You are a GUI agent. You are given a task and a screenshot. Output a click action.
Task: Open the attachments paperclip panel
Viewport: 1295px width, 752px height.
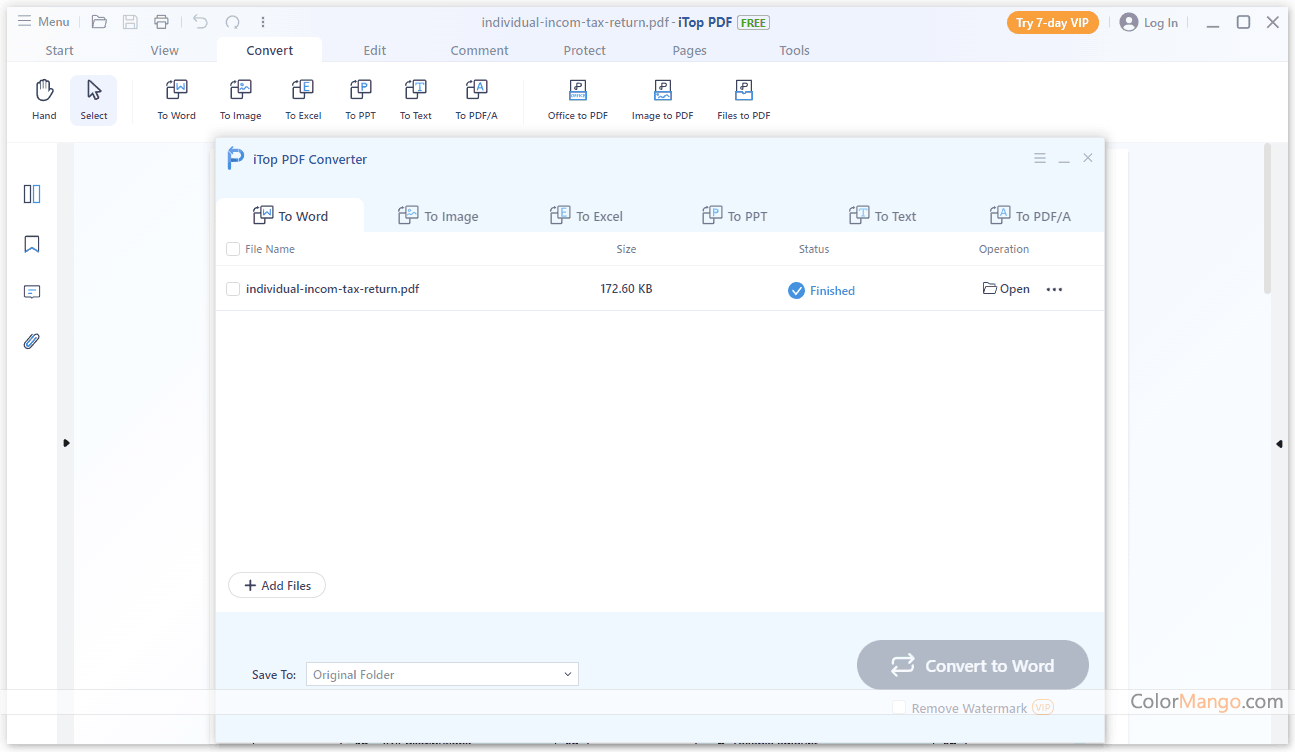click(32, 342)
